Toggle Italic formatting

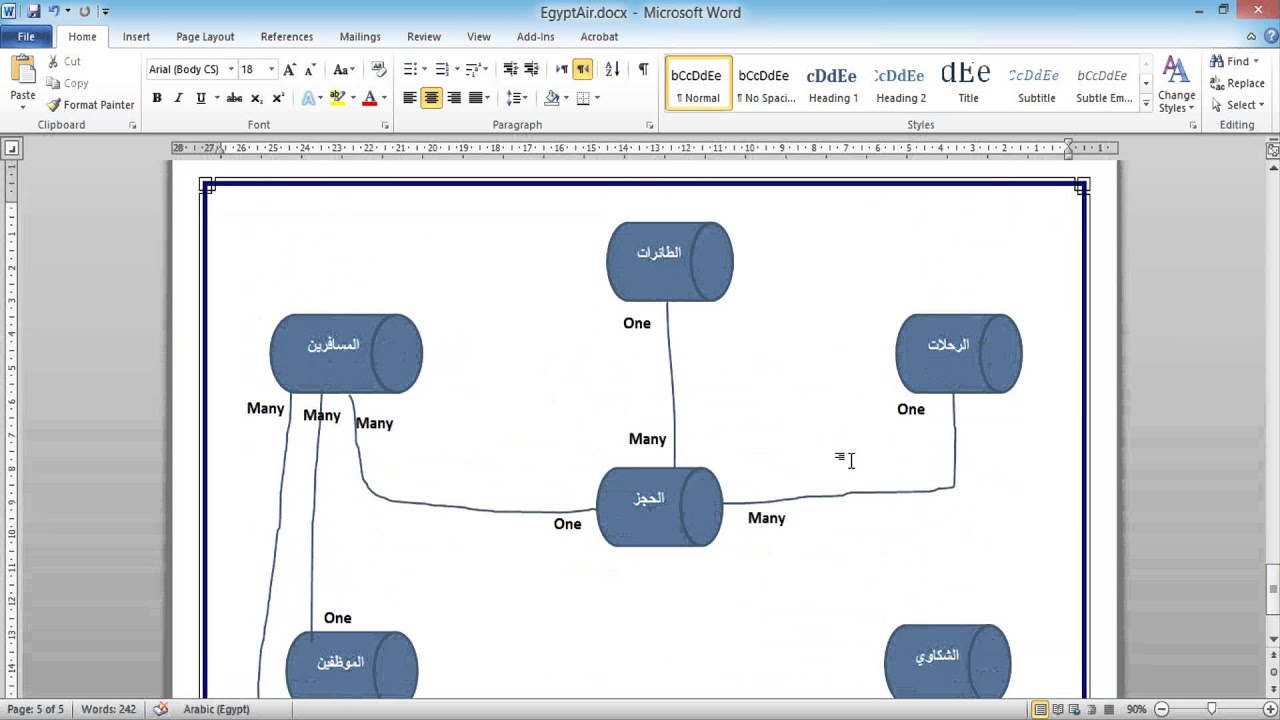click(x=178, y=98)
